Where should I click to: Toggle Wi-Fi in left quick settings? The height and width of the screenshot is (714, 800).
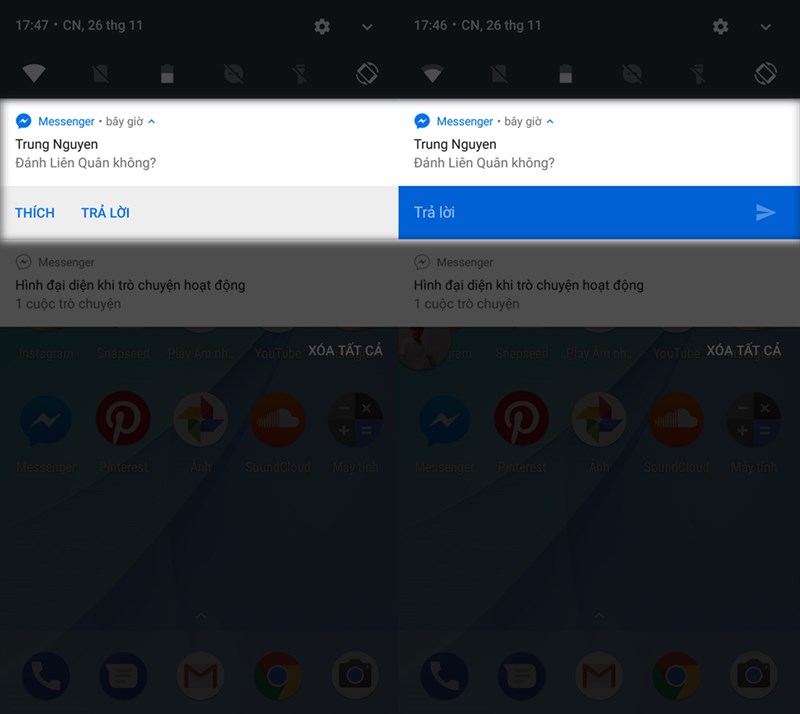click(34, 73)
